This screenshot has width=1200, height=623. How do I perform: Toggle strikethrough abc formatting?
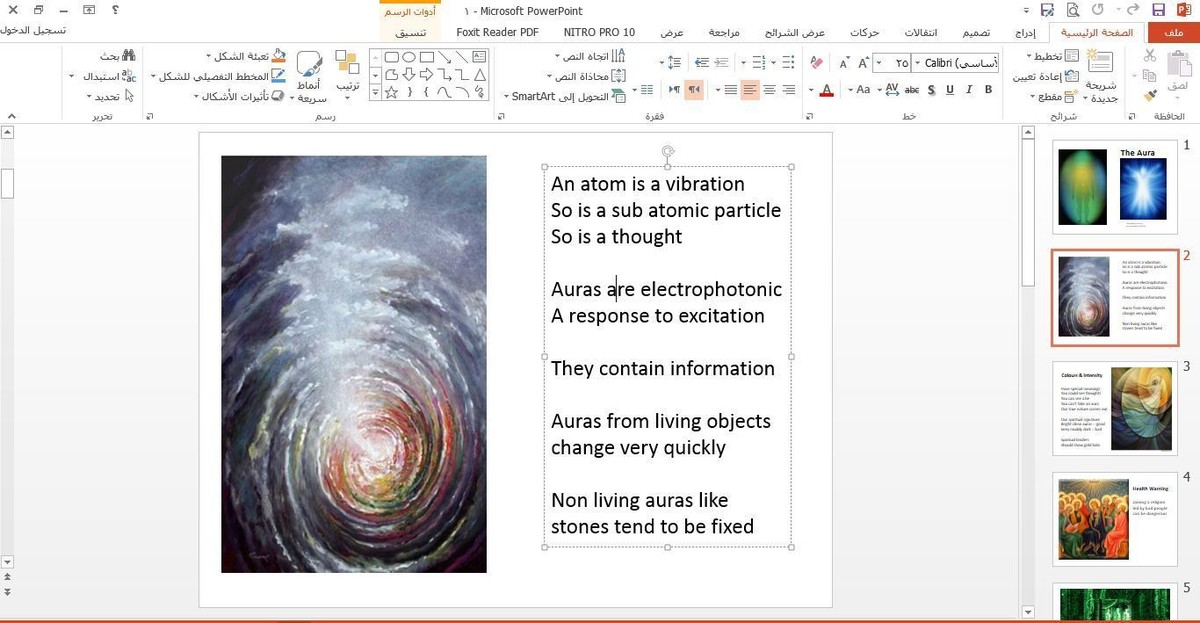911,90
